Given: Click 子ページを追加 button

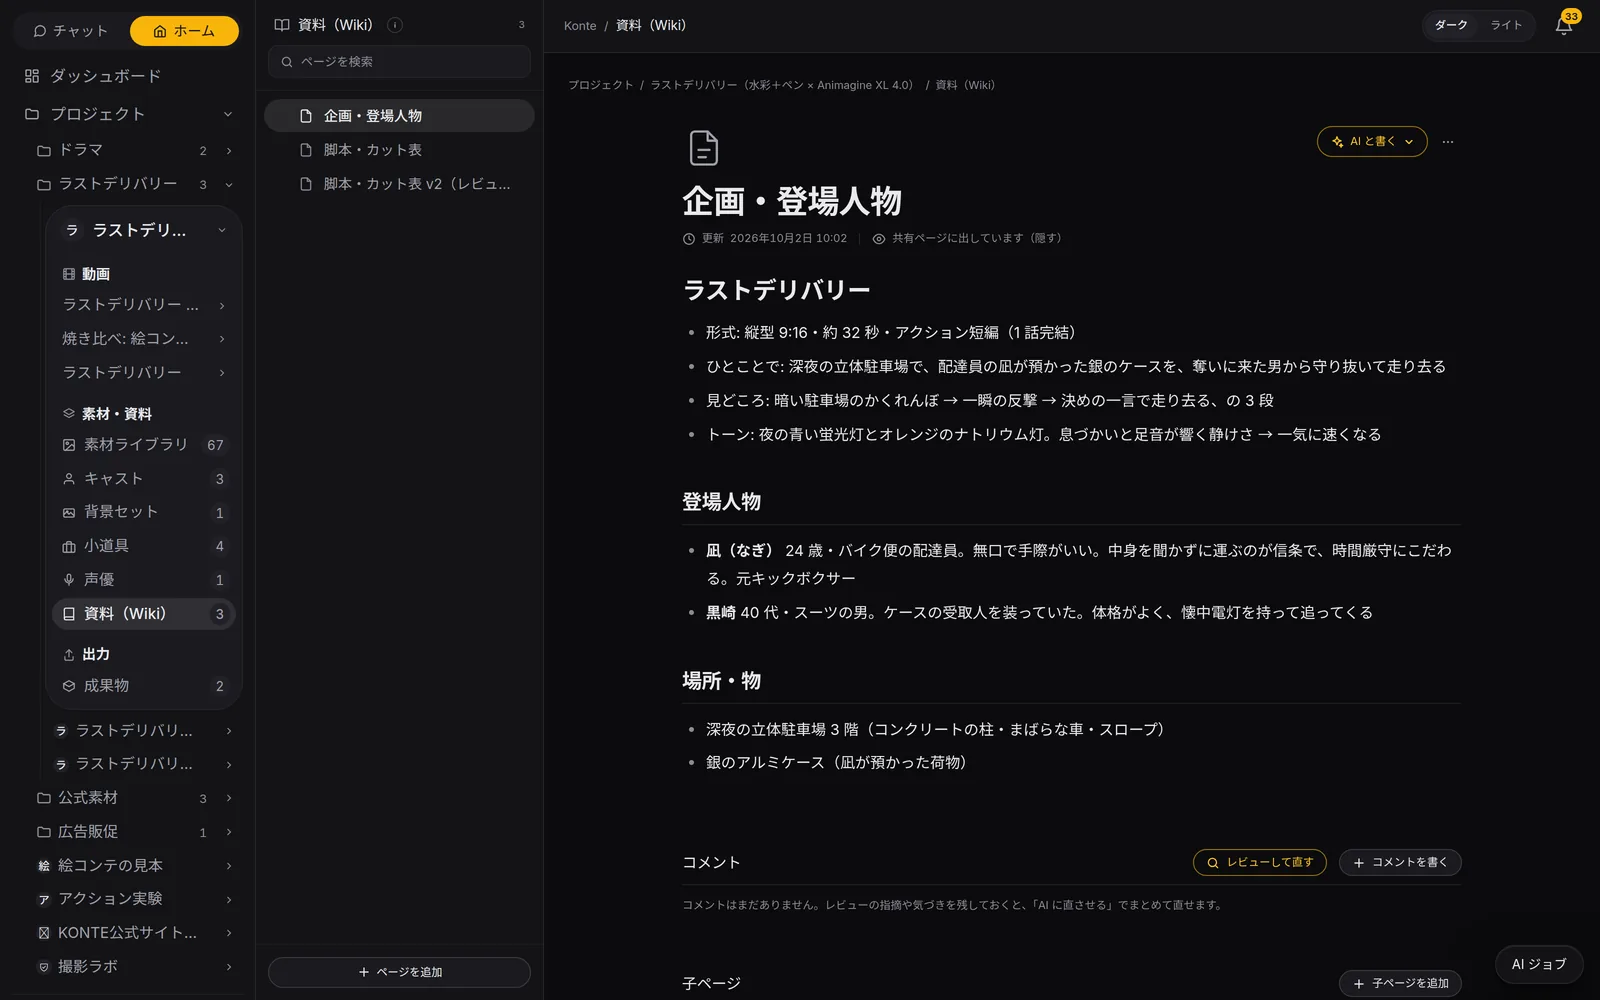Looking at the screenshot, I should 1400,983.
